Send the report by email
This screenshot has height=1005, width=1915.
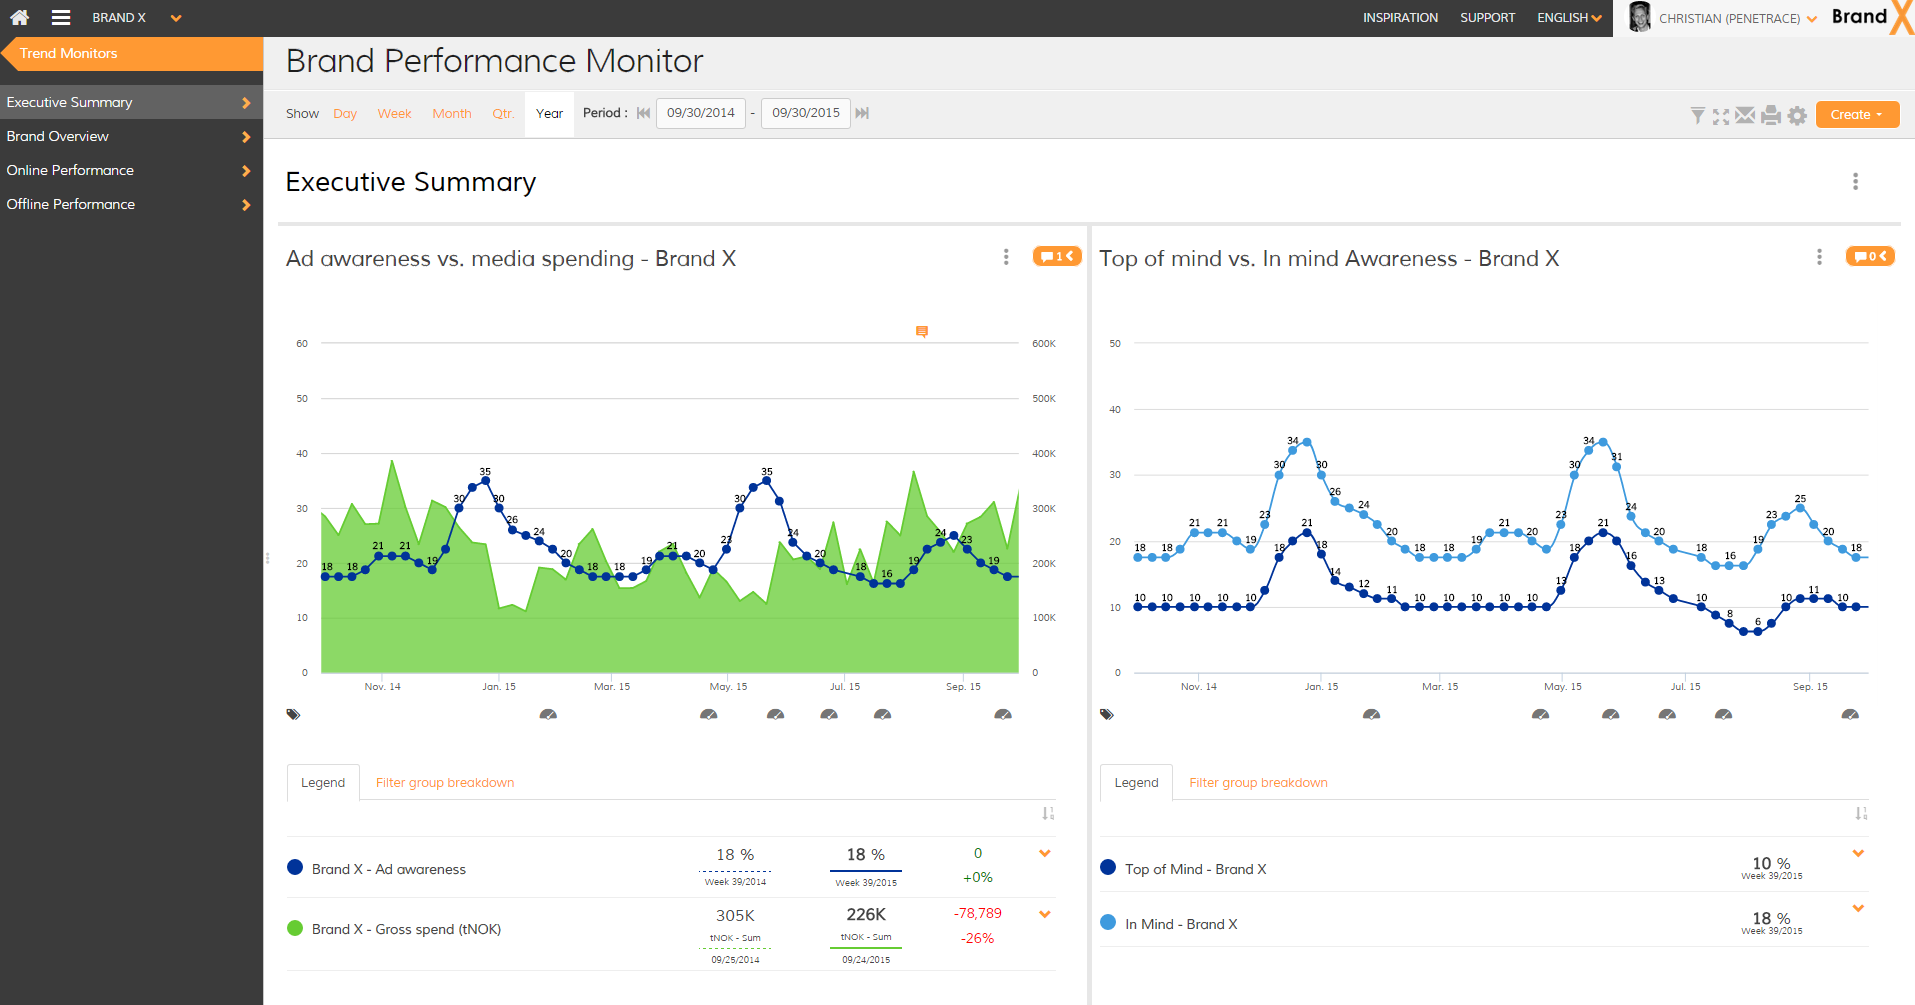[x=1745, y=115]
